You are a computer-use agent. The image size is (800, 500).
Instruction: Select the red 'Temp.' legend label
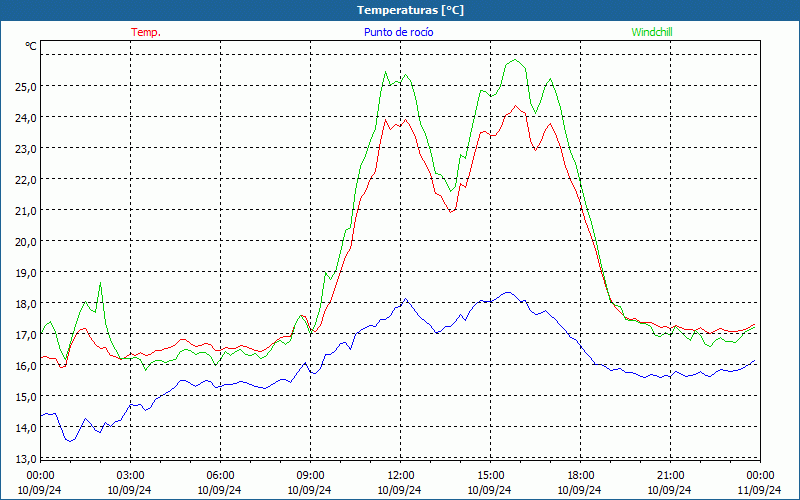pos(146,32)
